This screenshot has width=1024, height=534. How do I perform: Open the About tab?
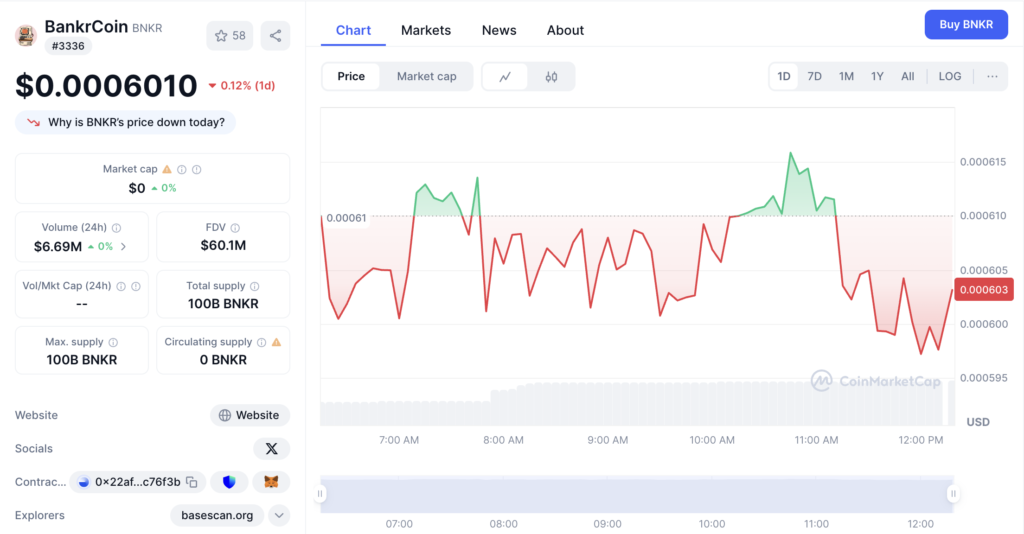[566, 31]
